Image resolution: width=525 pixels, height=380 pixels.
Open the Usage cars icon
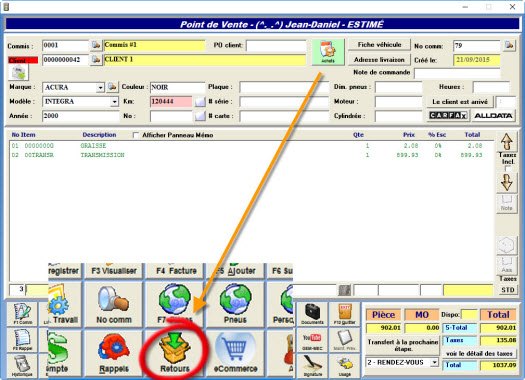point(345,365)
